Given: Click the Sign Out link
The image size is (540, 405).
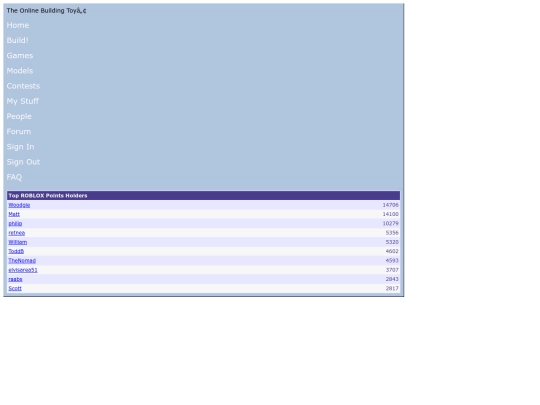Looking at the screenshot, I should 23,162.
